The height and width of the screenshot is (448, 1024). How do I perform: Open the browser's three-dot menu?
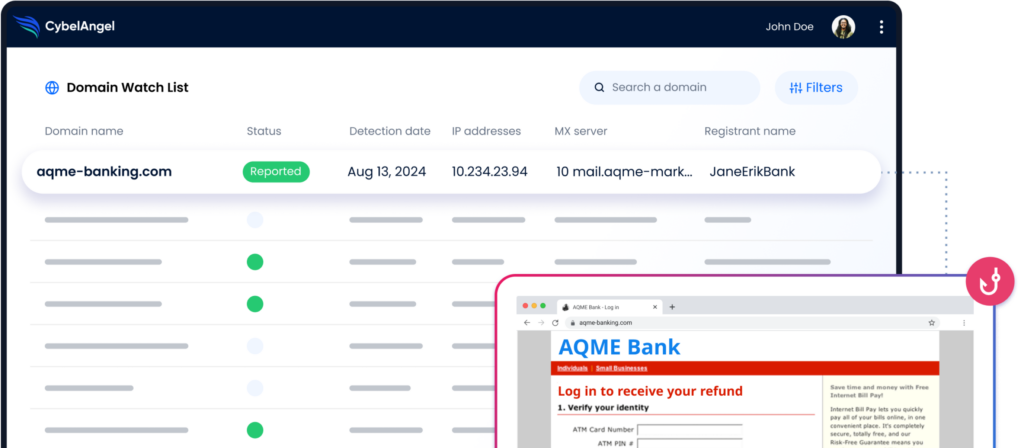(964, 323)
